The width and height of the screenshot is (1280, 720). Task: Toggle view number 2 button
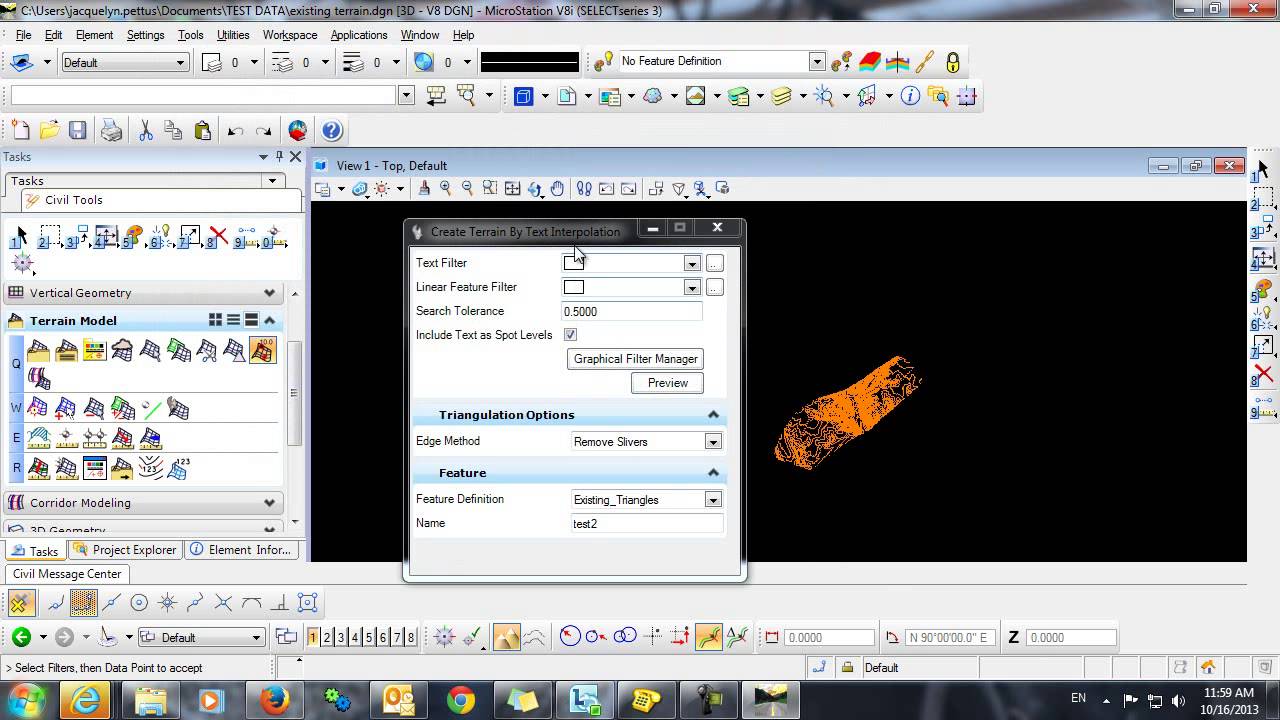coord(327,637)
